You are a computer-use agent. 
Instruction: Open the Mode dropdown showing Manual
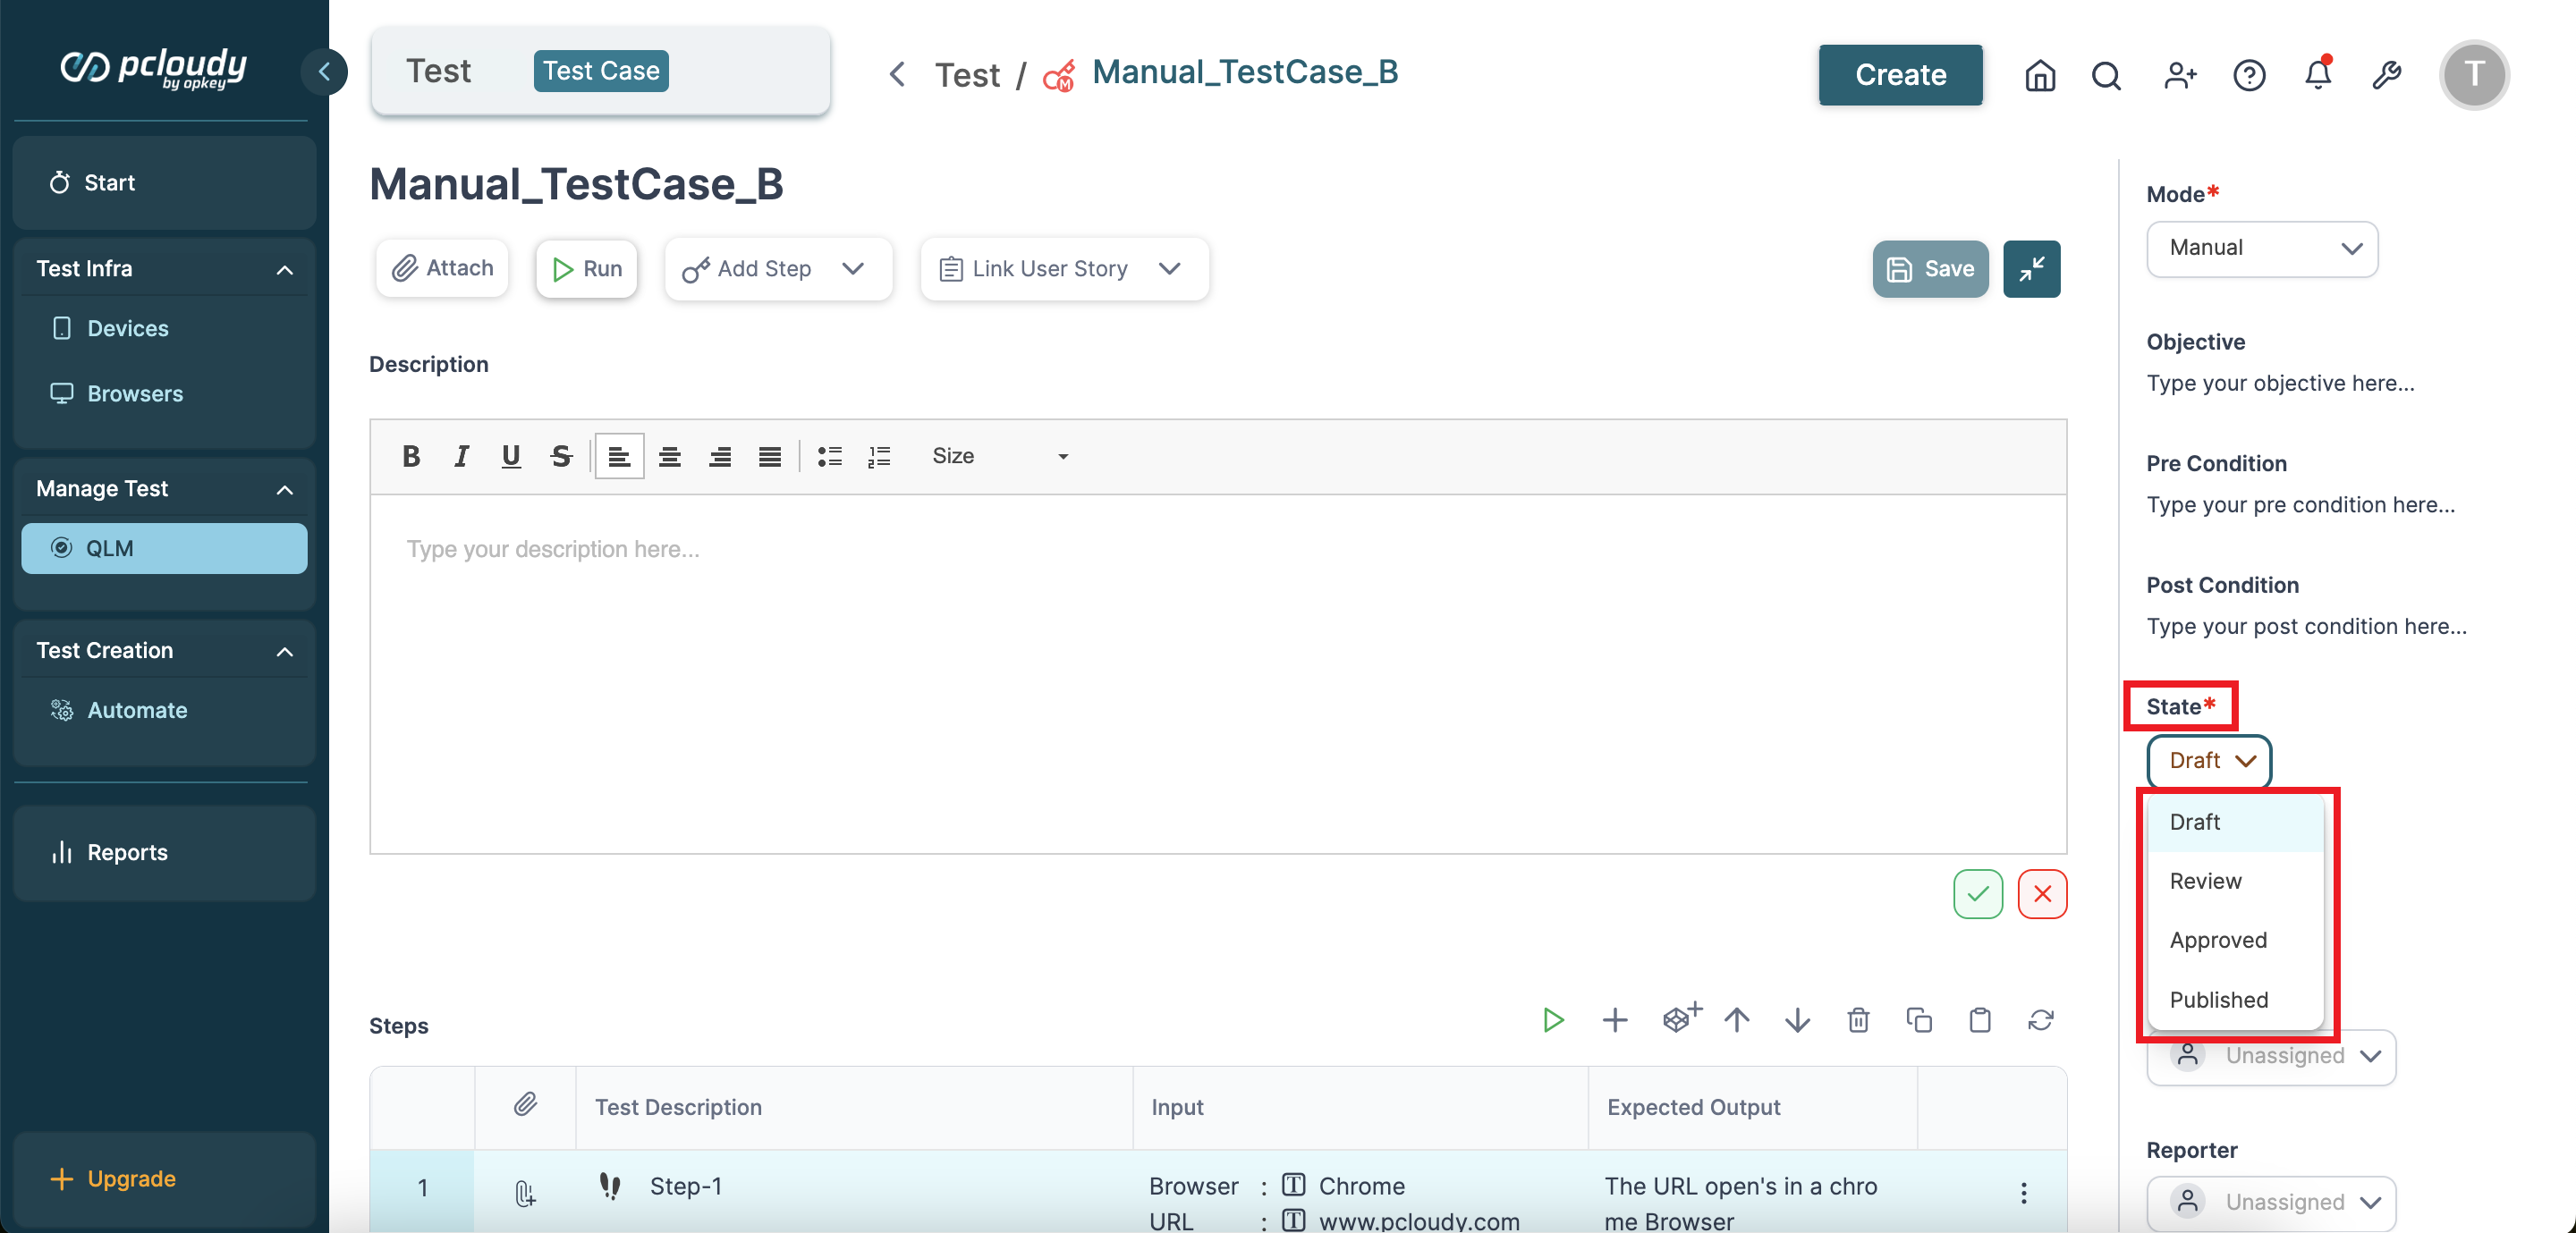pos(2261,248)
